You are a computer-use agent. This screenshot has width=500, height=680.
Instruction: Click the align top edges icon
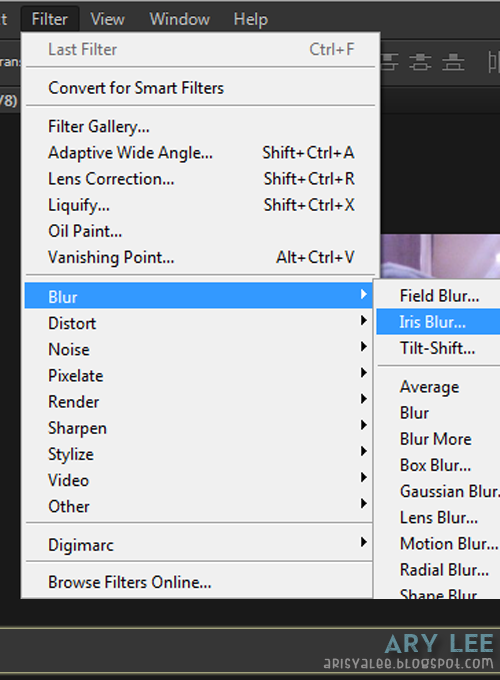(390, 62)
